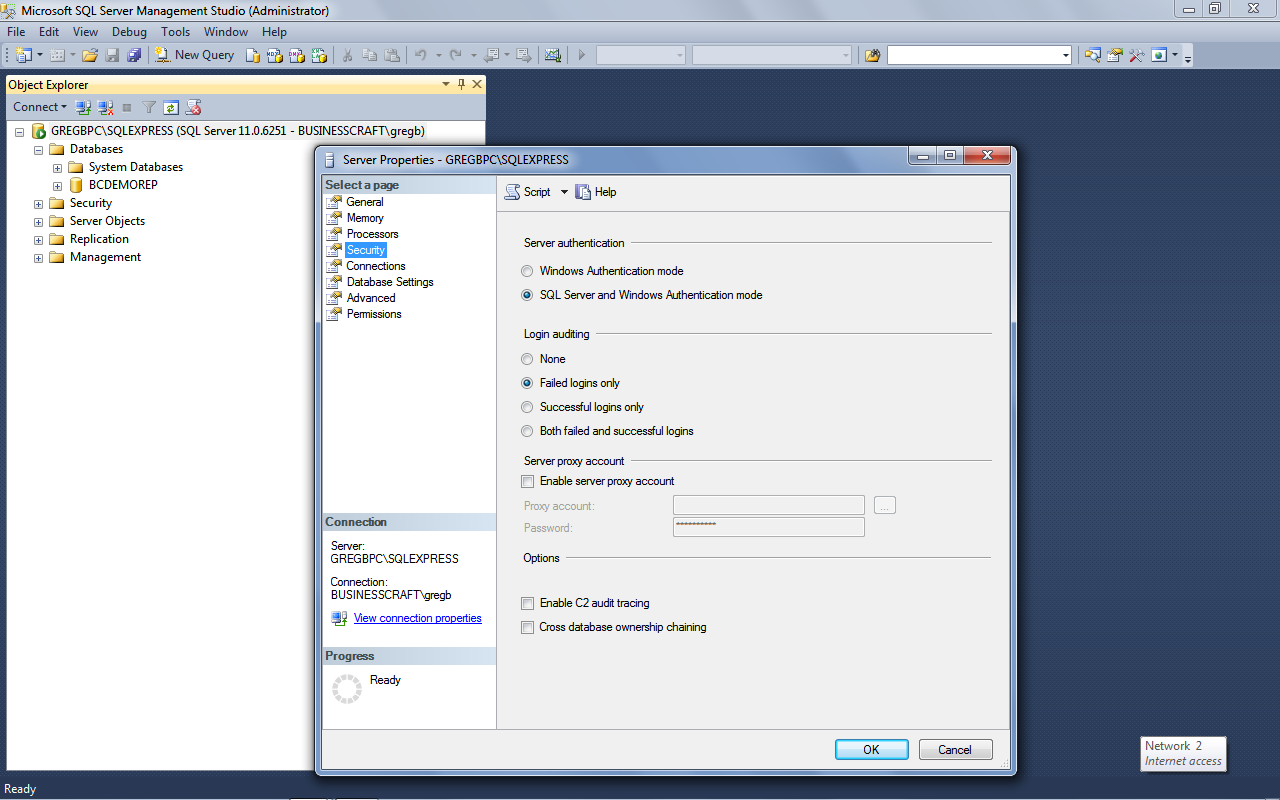
Task: Select the Memory page
Action: point(365,218)
